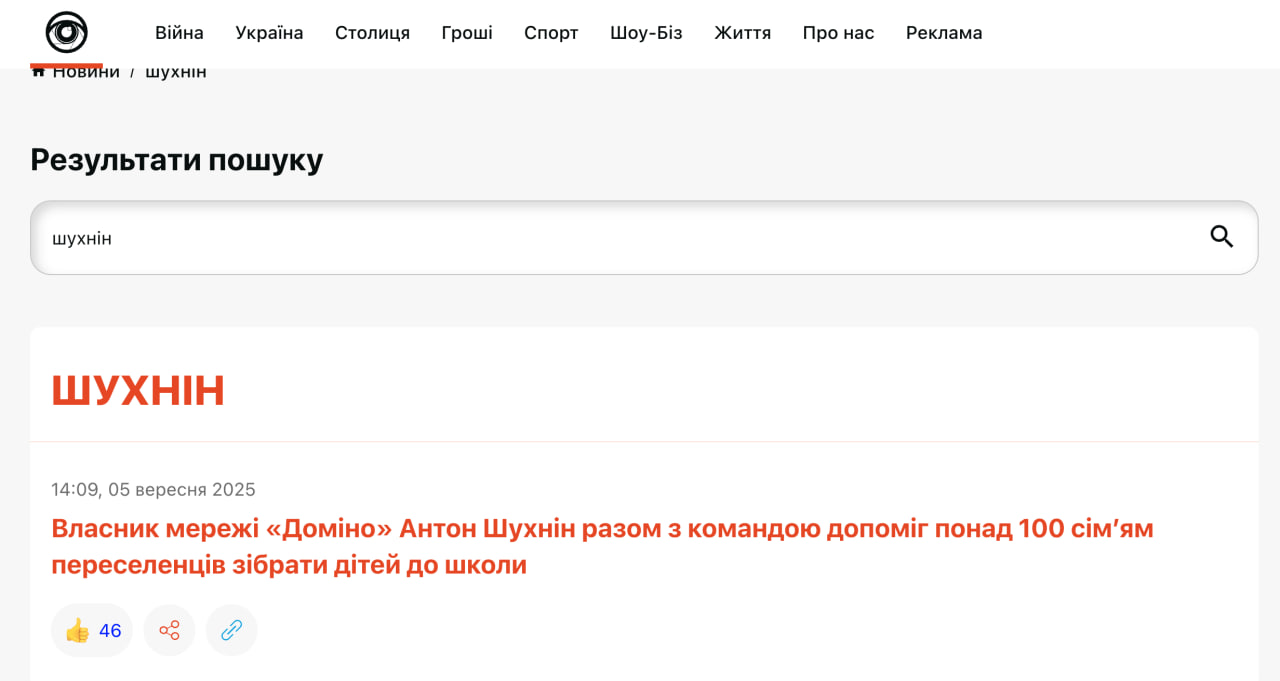Navigate to the Спорт section
Viewport: 1280px width, 681px height.
[x=551, y=33]
